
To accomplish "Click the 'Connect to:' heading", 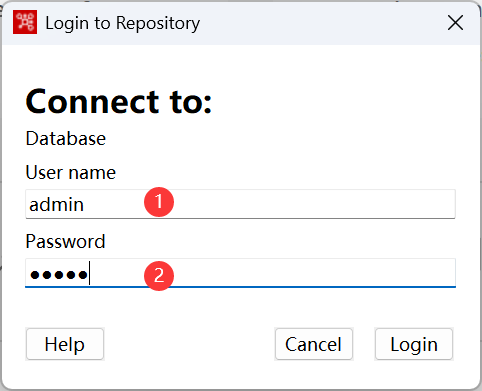I will (119, 102).
